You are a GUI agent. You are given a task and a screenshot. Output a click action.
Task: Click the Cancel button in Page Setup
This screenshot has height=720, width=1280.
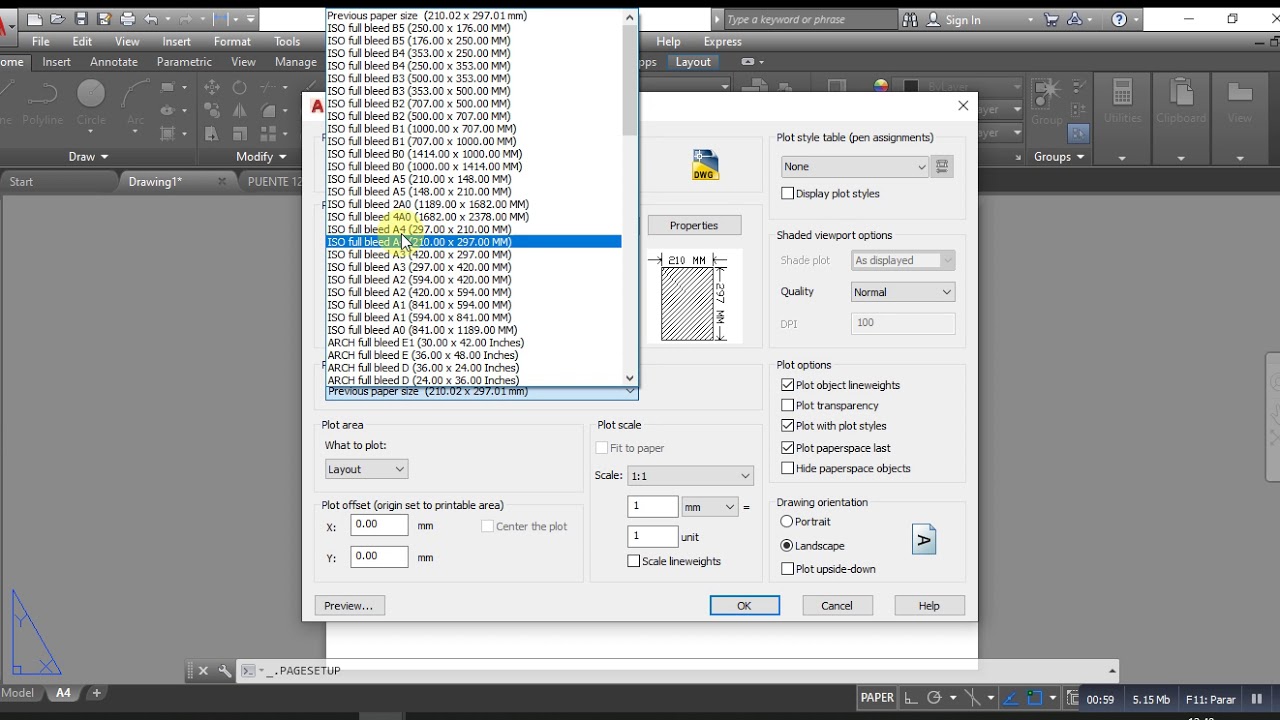coord(836,606)
